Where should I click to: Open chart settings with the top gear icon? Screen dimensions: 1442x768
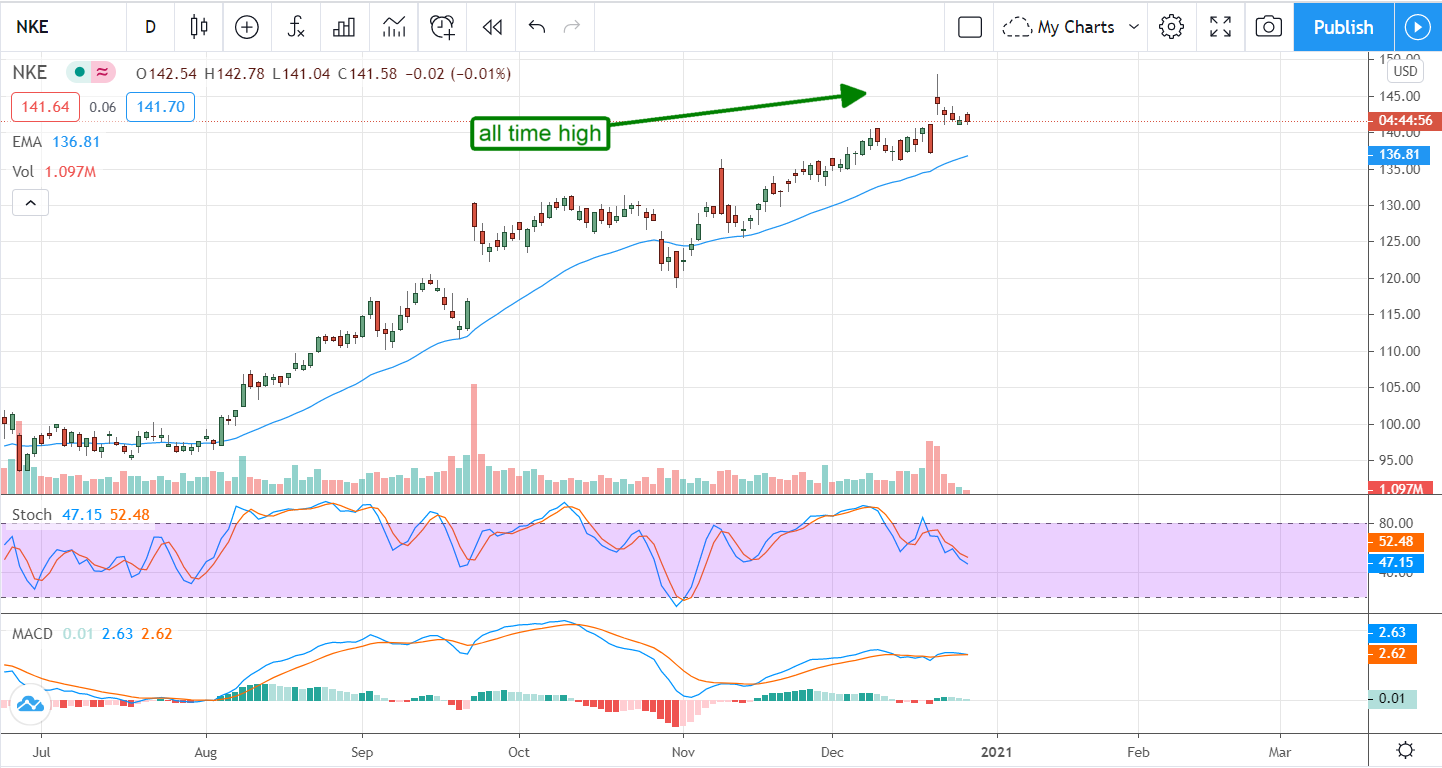[1171, 27]
